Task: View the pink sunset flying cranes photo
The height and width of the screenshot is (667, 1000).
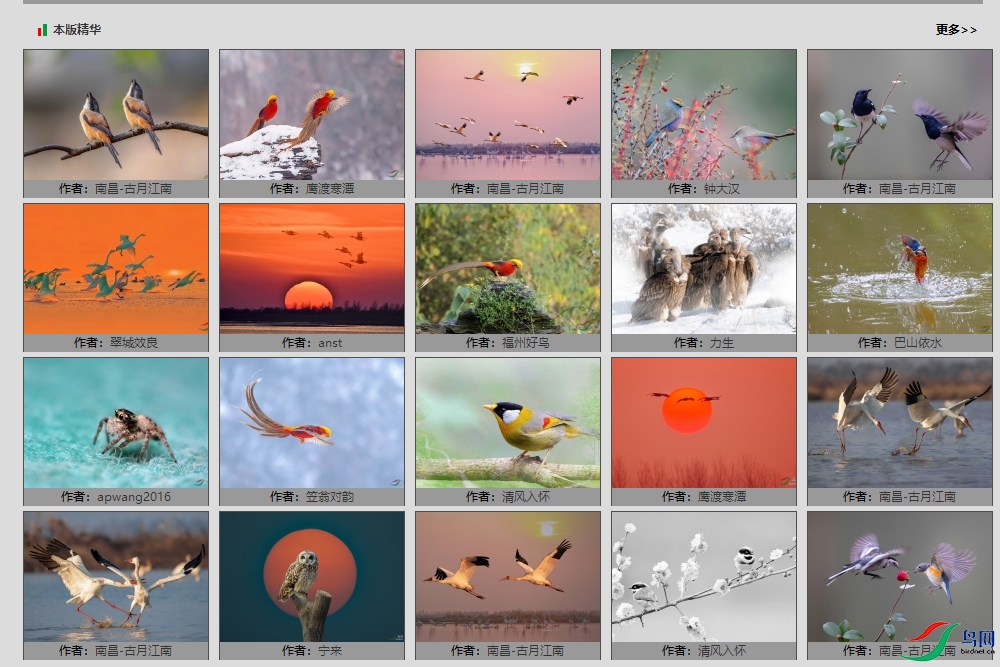Action: (x=508, y=115)
